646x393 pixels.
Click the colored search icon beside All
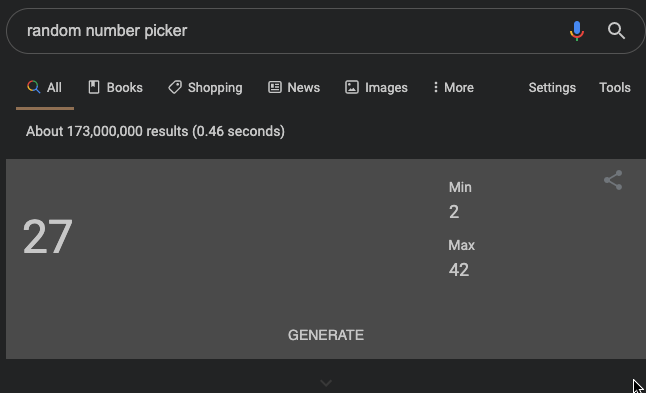coord(33,87)
